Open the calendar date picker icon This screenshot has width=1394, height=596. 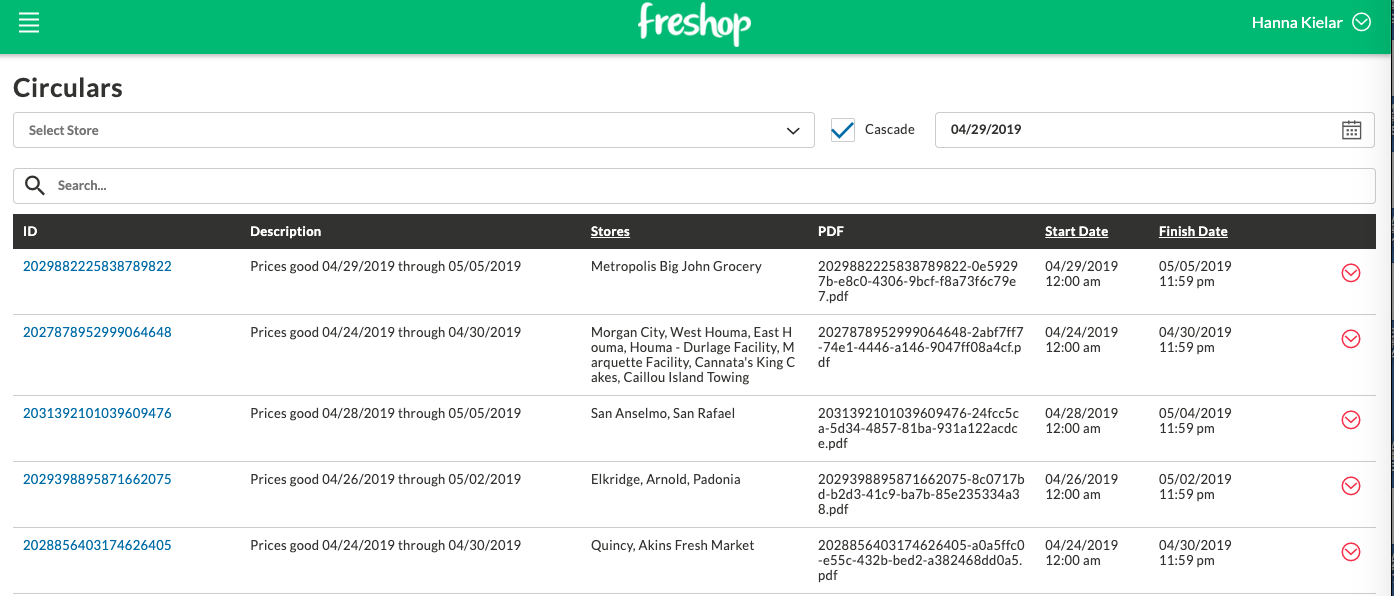pyautogui.click(x=1351, y=130)
